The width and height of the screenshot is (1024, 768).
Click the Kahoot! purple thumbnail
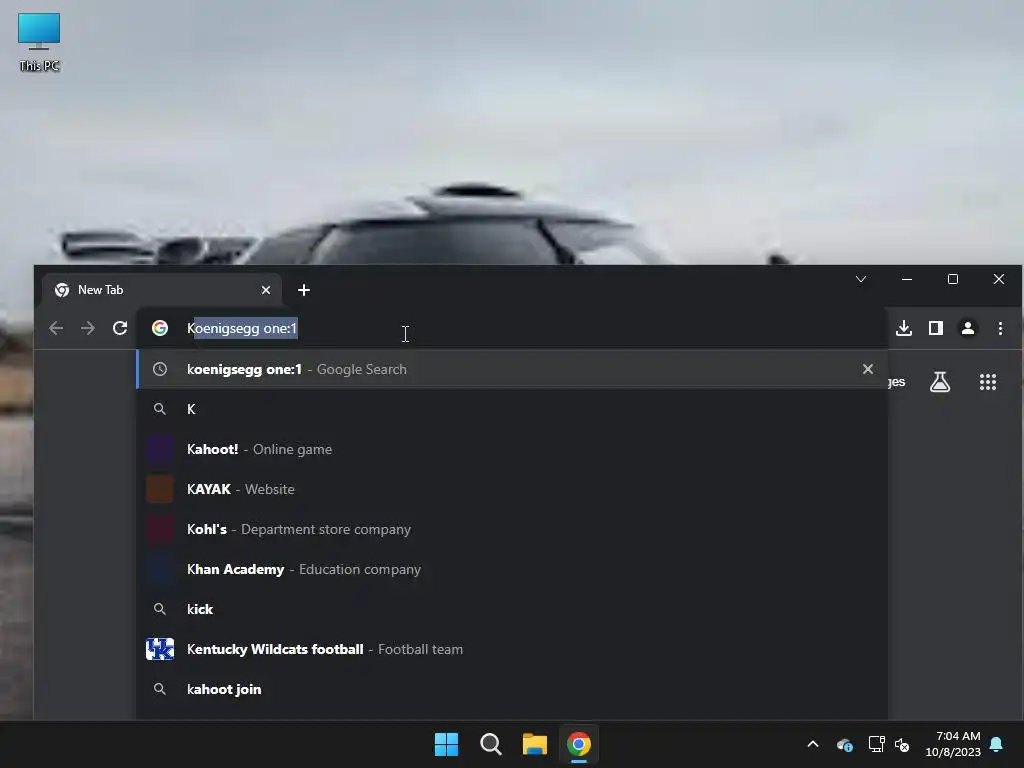(160, 449)
